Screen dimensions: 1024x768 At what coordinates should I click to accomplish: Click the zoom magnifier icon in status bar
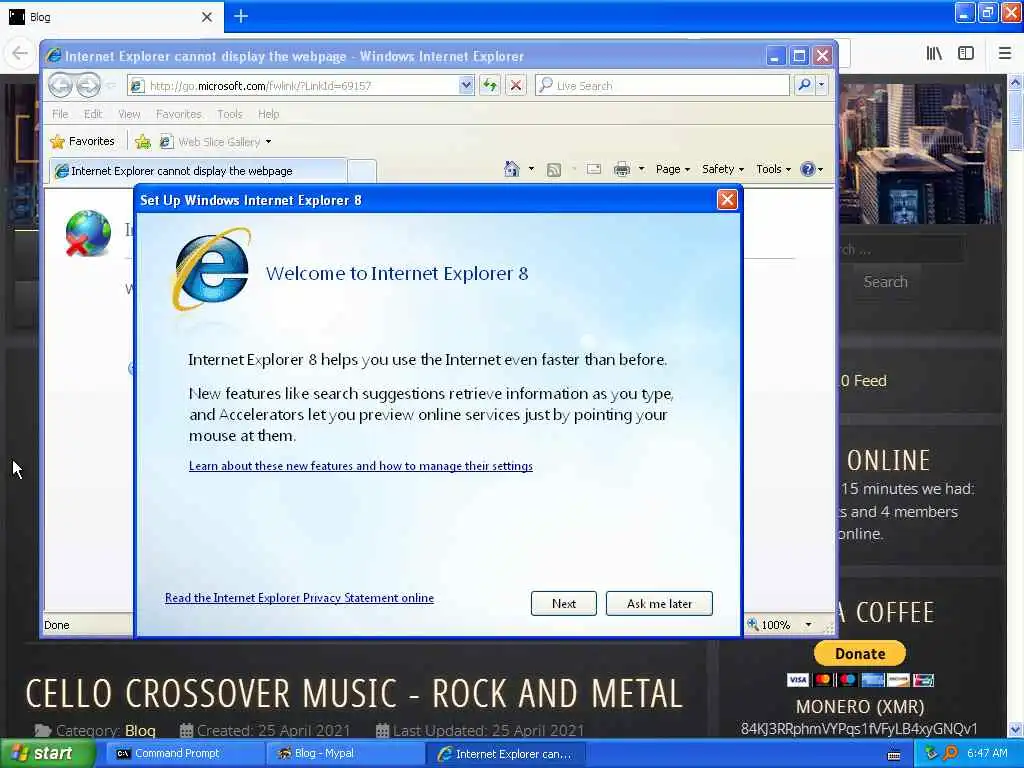point(753,624)
